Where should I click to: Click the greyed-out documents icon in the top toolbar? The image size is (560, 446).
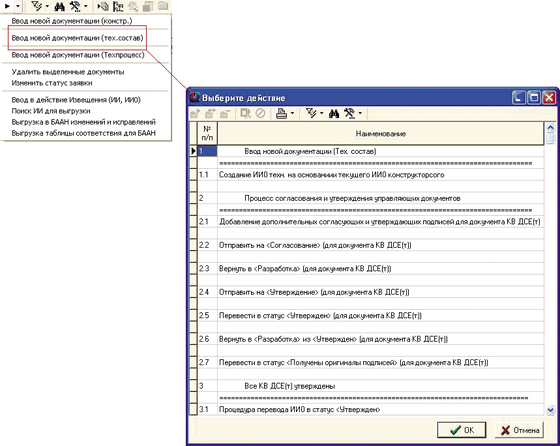click(x=148, y=6)
